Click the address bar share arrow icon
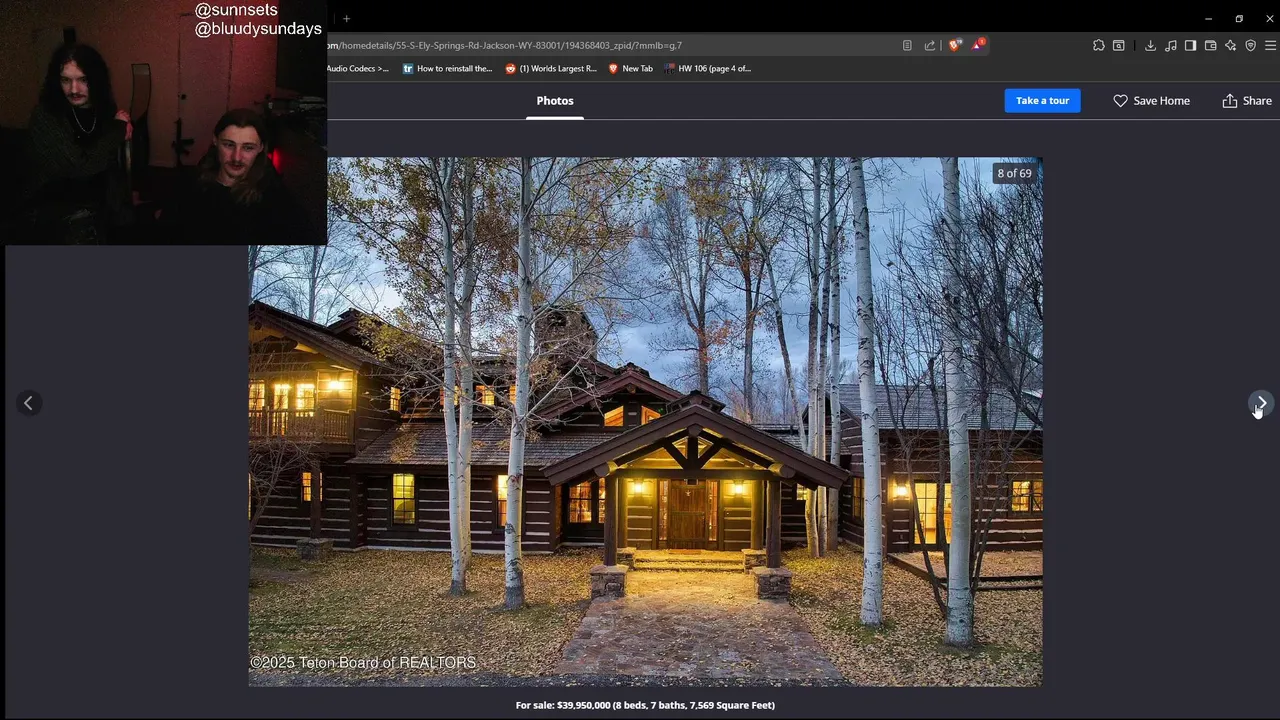 (x=930, y=45)
